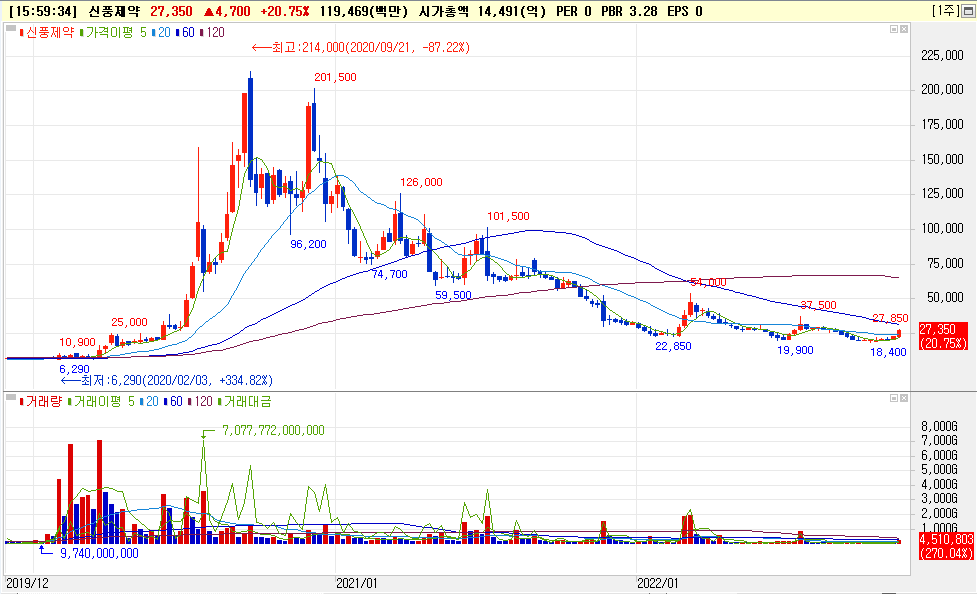Click the 100,000 price axis label
Image resolution: width=977 pixels, height=594 pixels.
pyautogui.click(x=942, y=229)
